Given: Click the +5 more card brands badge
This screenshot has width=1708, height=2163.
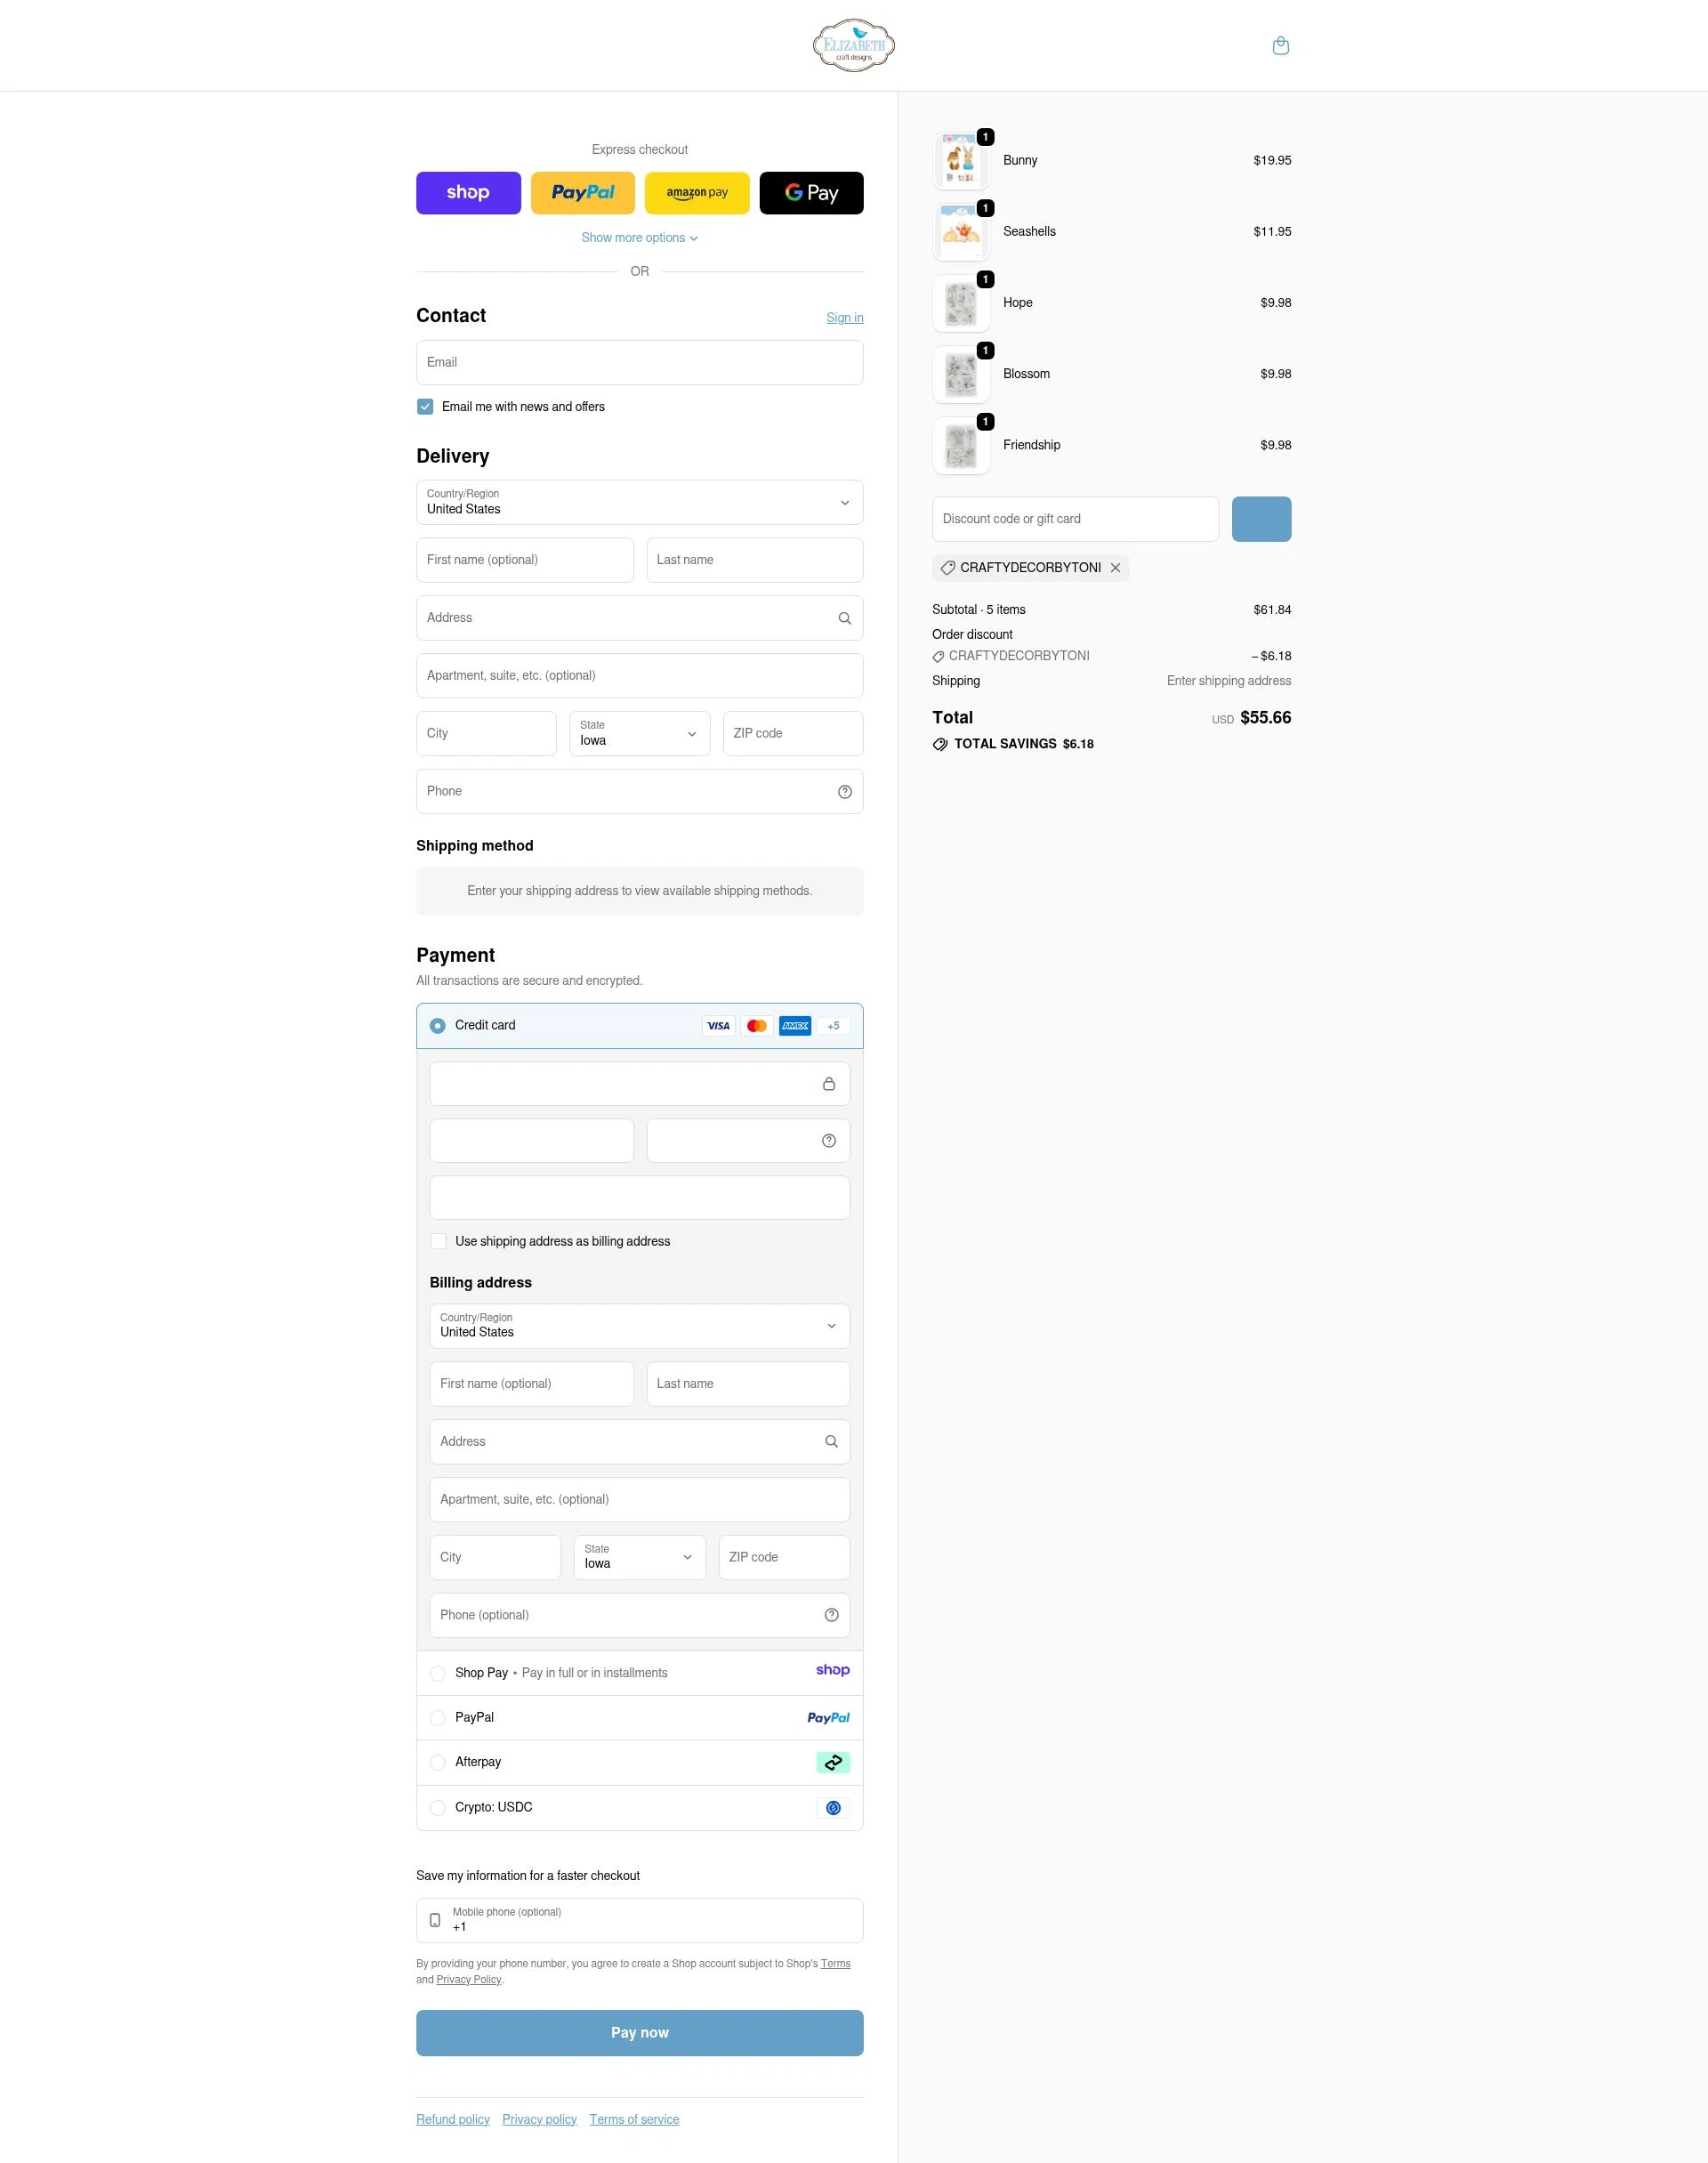Looking at the screenshot, I should tap(833, 1026).
